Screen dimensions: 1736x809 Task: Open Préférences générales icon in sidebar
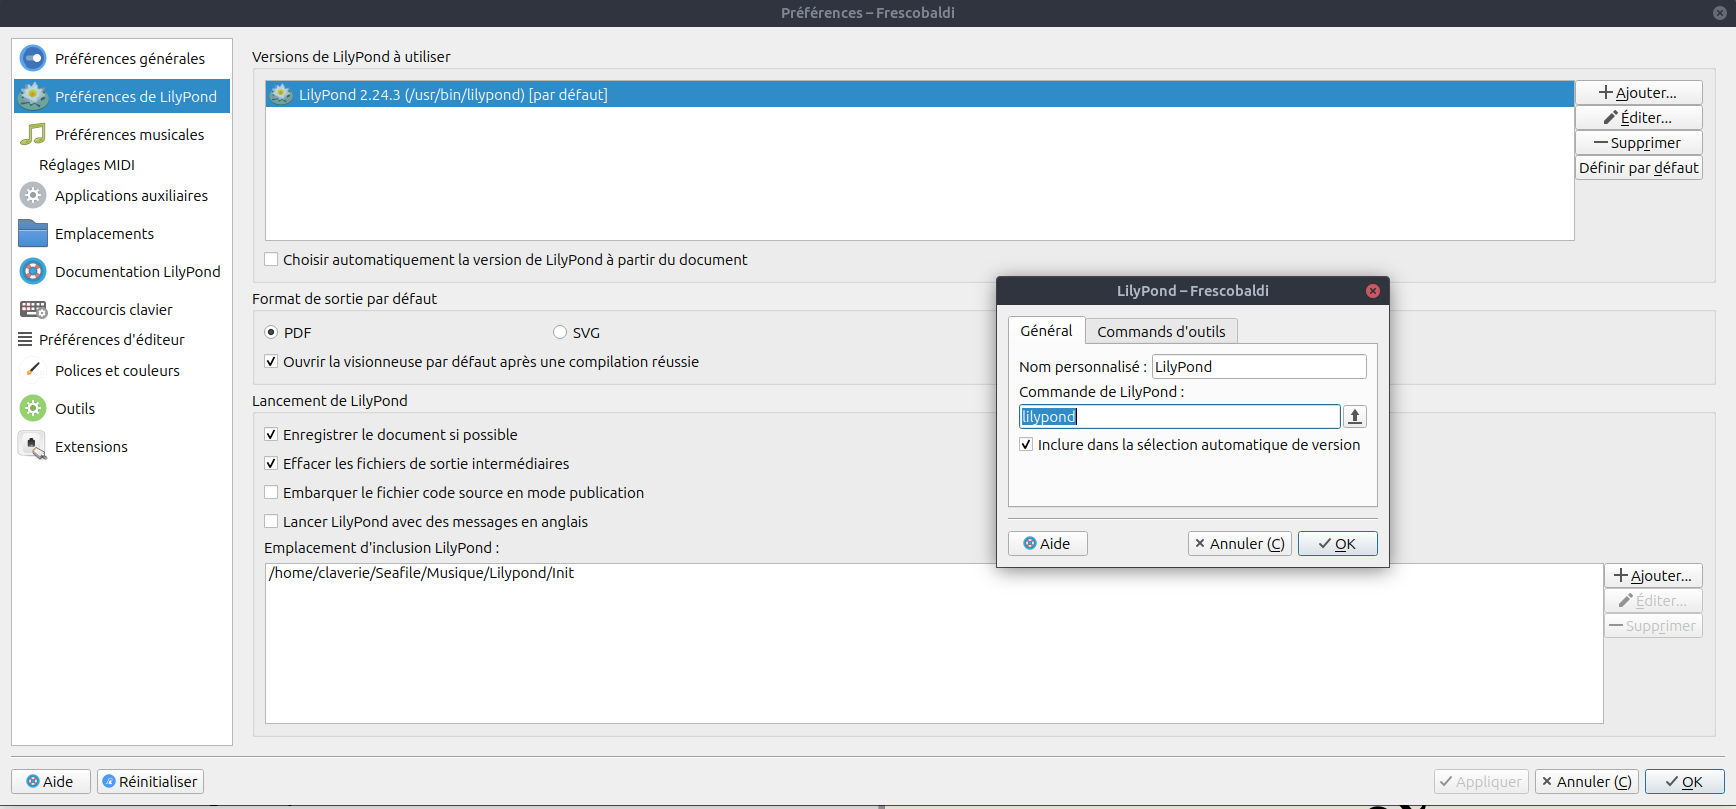click(33, 58)
